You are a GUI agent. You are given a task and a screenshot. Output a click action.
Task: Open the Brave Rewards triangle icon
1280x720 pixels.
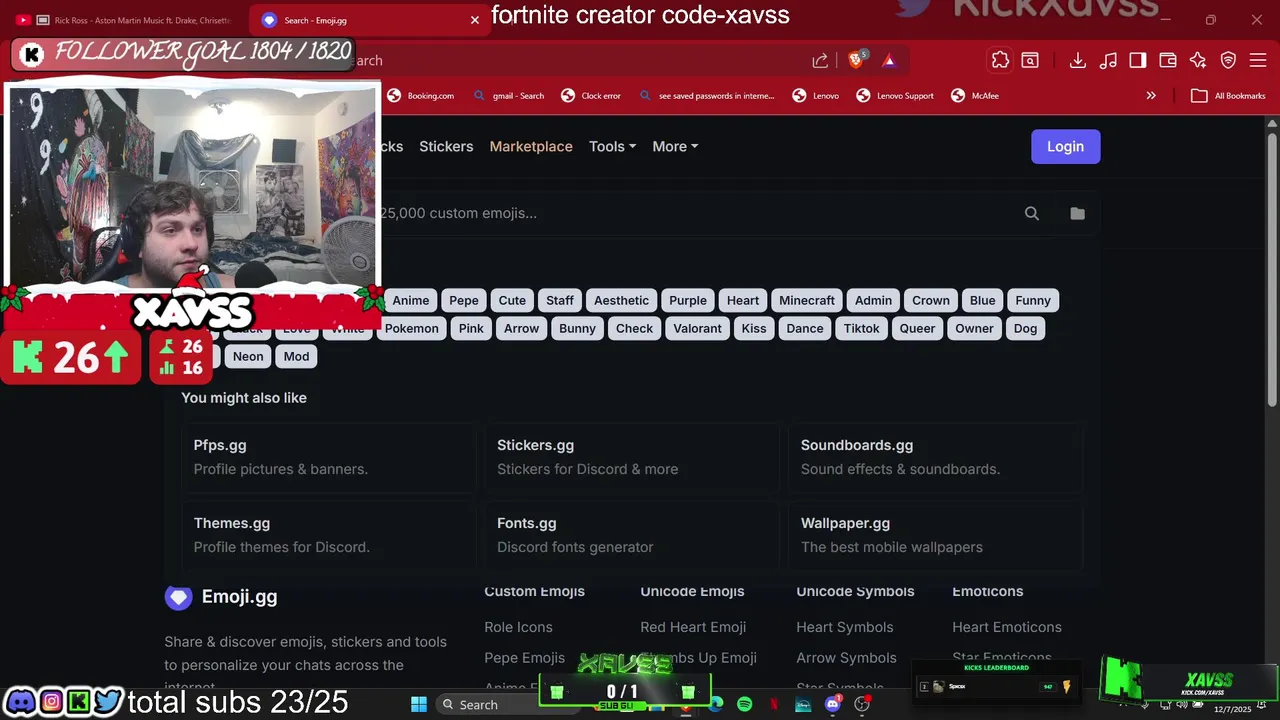coord(889,60)
